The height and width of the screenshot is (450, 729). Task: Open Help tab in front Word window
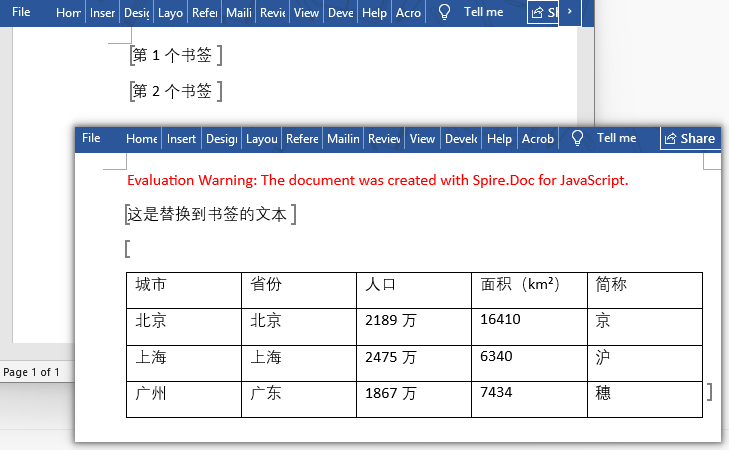click(499, 139)
